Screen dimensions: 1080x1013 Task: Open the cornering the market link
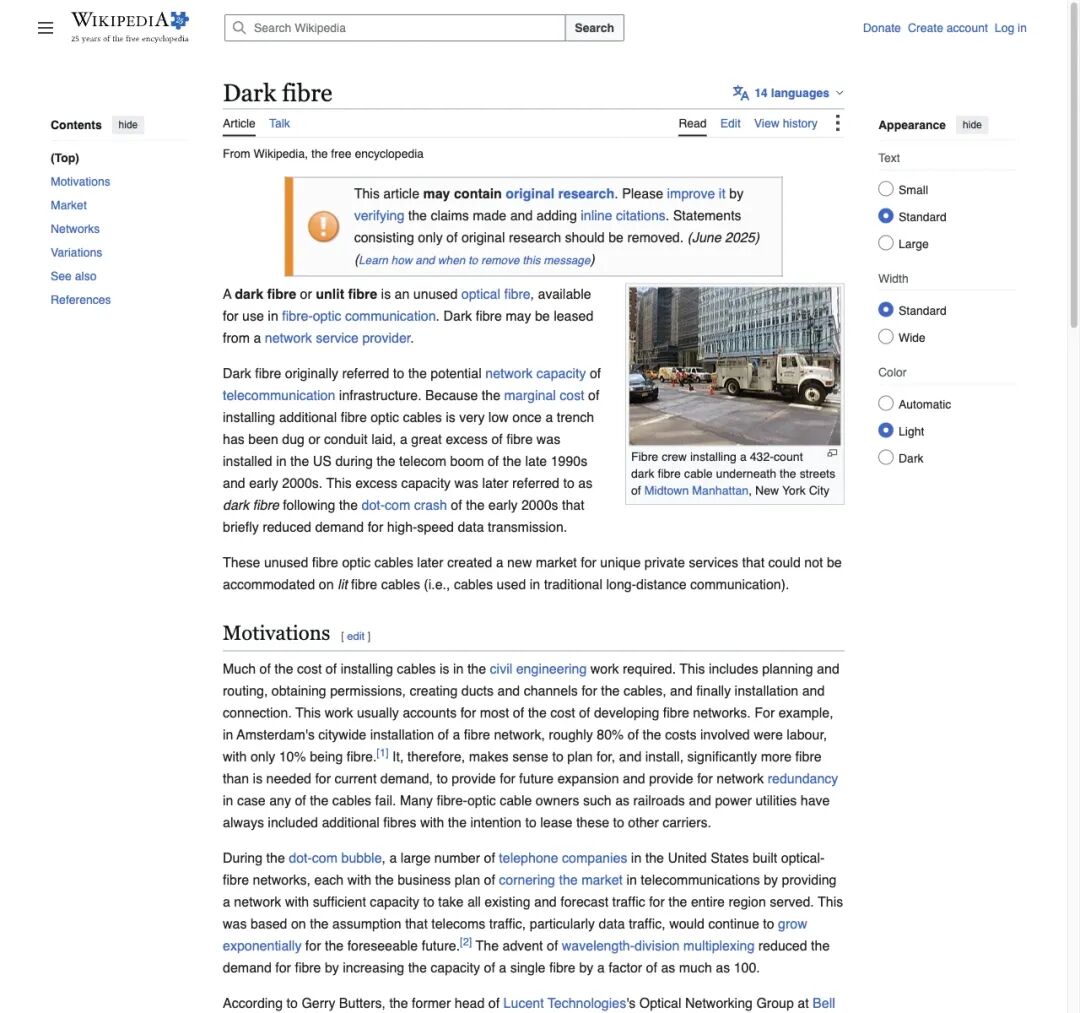tap(560, 880)
